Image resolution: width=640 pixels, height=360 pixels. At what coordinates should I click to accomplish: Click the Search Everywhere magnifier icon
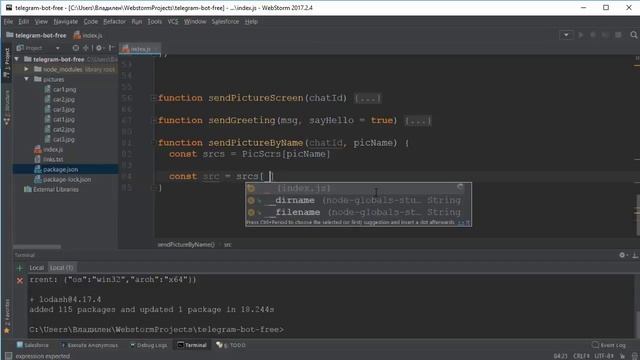pyautogui.click(x=634, y=35)
